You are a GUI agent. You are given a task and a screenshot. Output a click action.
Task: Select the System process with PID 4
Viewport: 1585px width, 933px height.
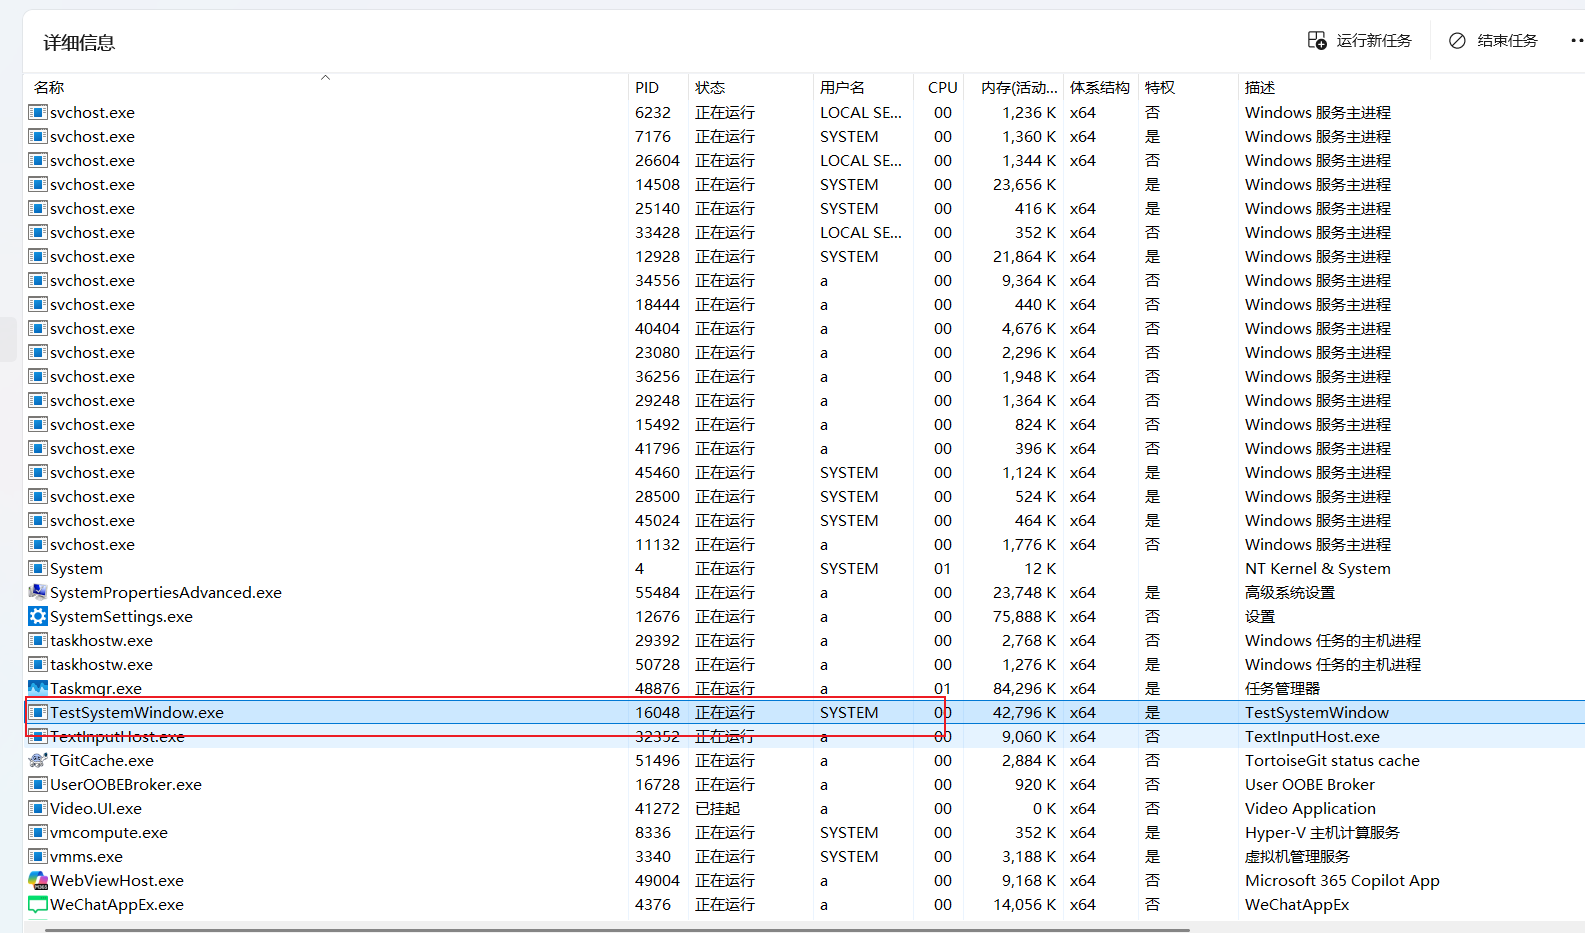tap(76, 568)
